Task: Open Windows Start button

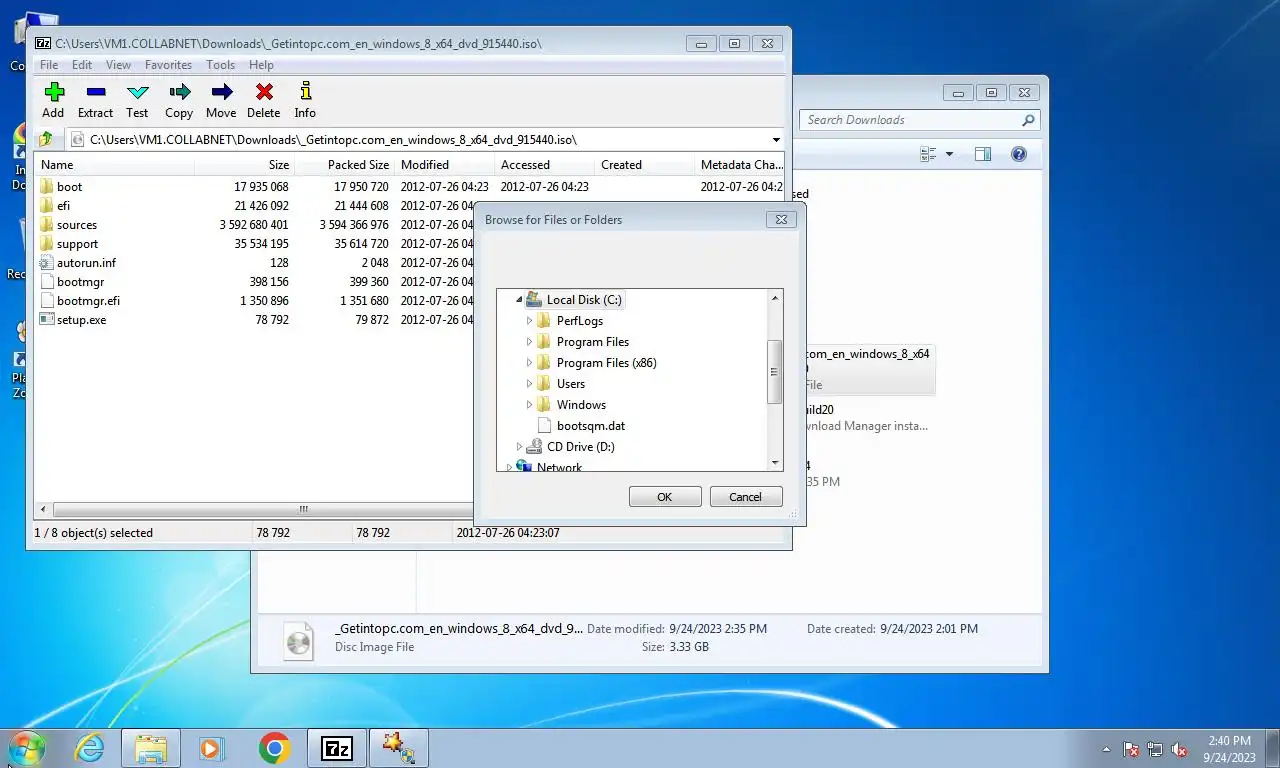Action: [26, 748]
